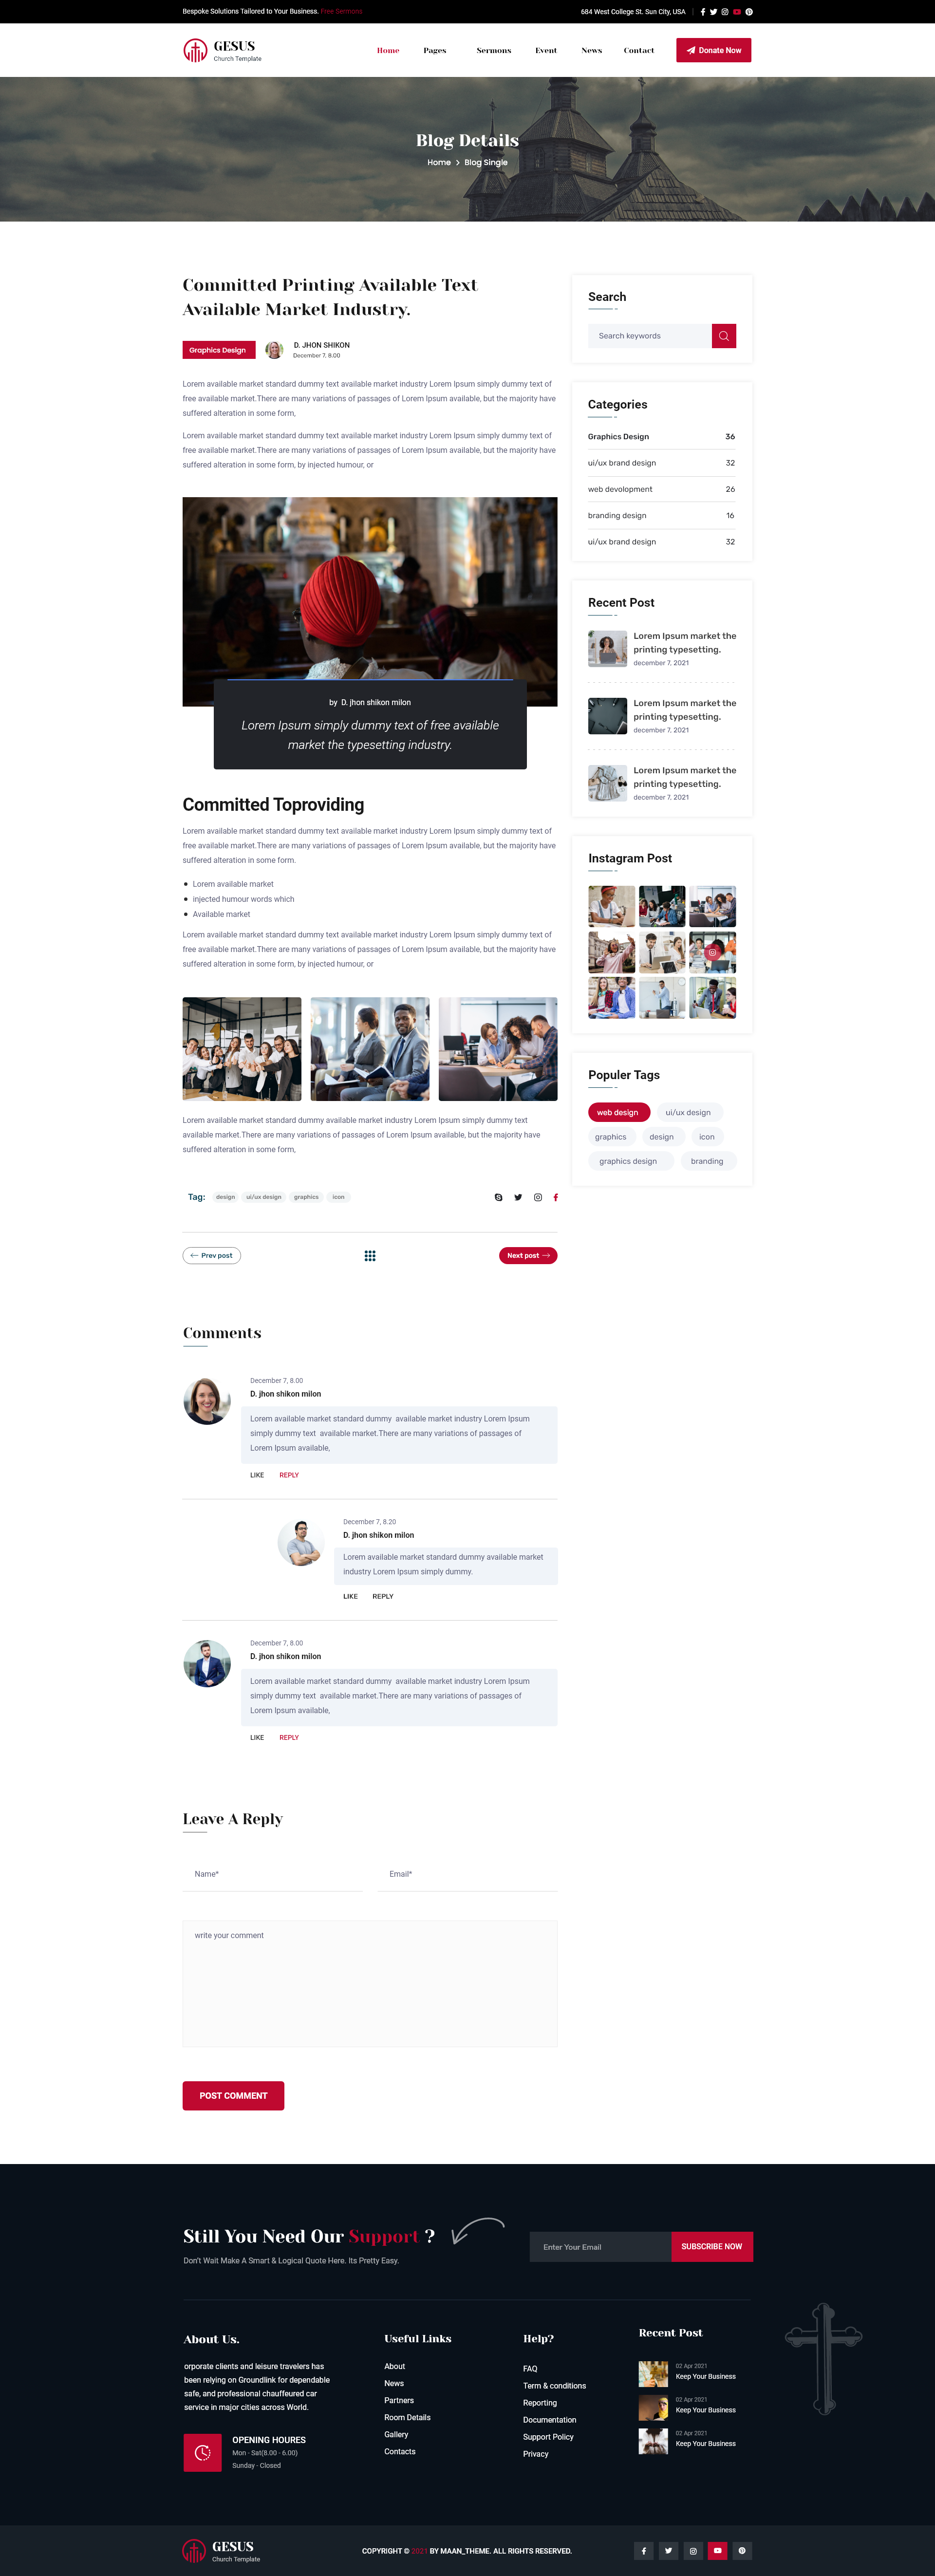
Task: Click the first Instagram post thumbnail
Action: [x=611, y=906]
